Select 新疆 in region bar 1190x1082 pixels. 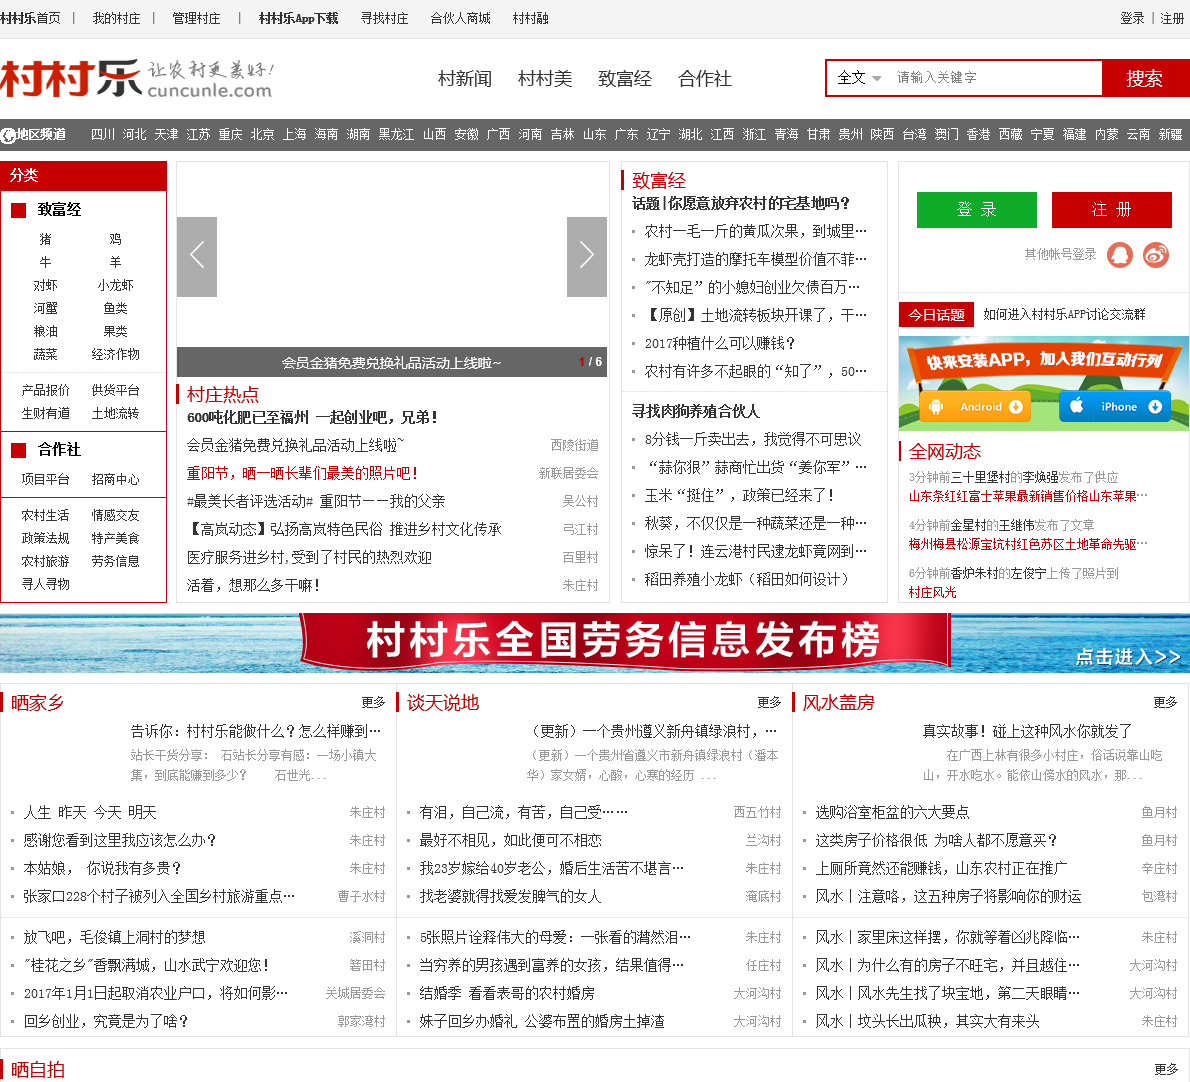coord(1170,134)
